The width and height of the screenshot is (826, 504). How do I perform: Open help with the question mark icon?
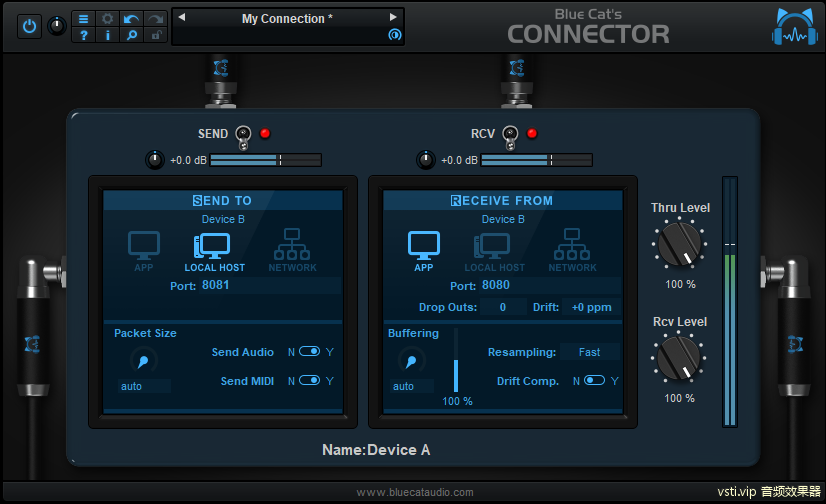pyautogui.click(x=83, y=35)
